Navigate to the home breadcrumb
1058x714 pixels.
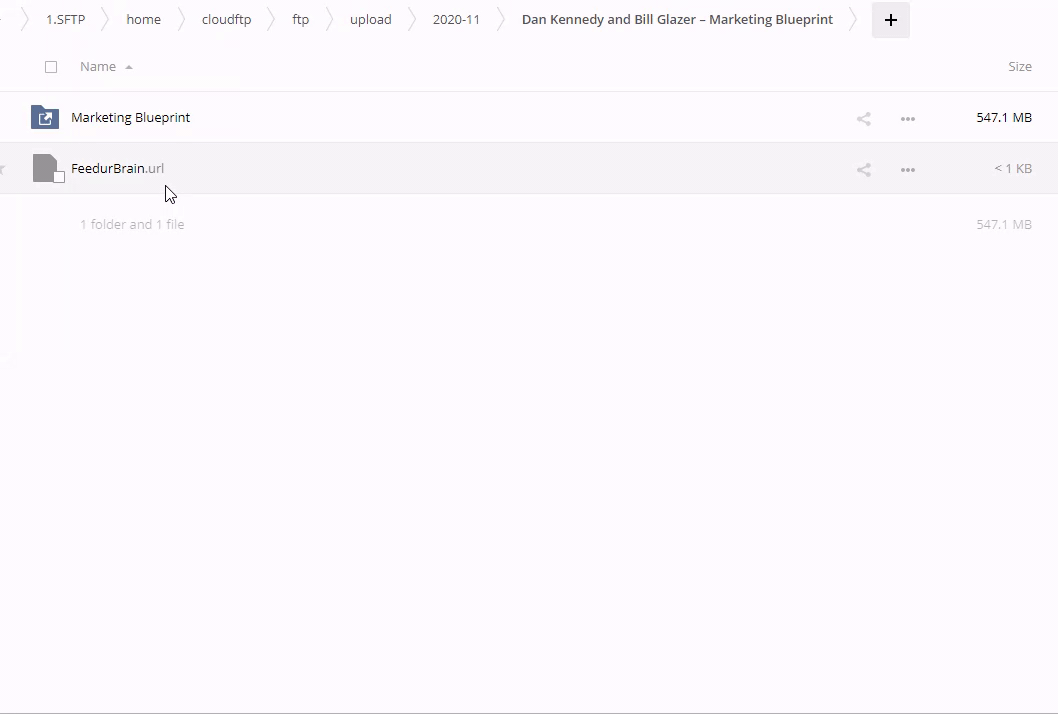pos(143,20)
